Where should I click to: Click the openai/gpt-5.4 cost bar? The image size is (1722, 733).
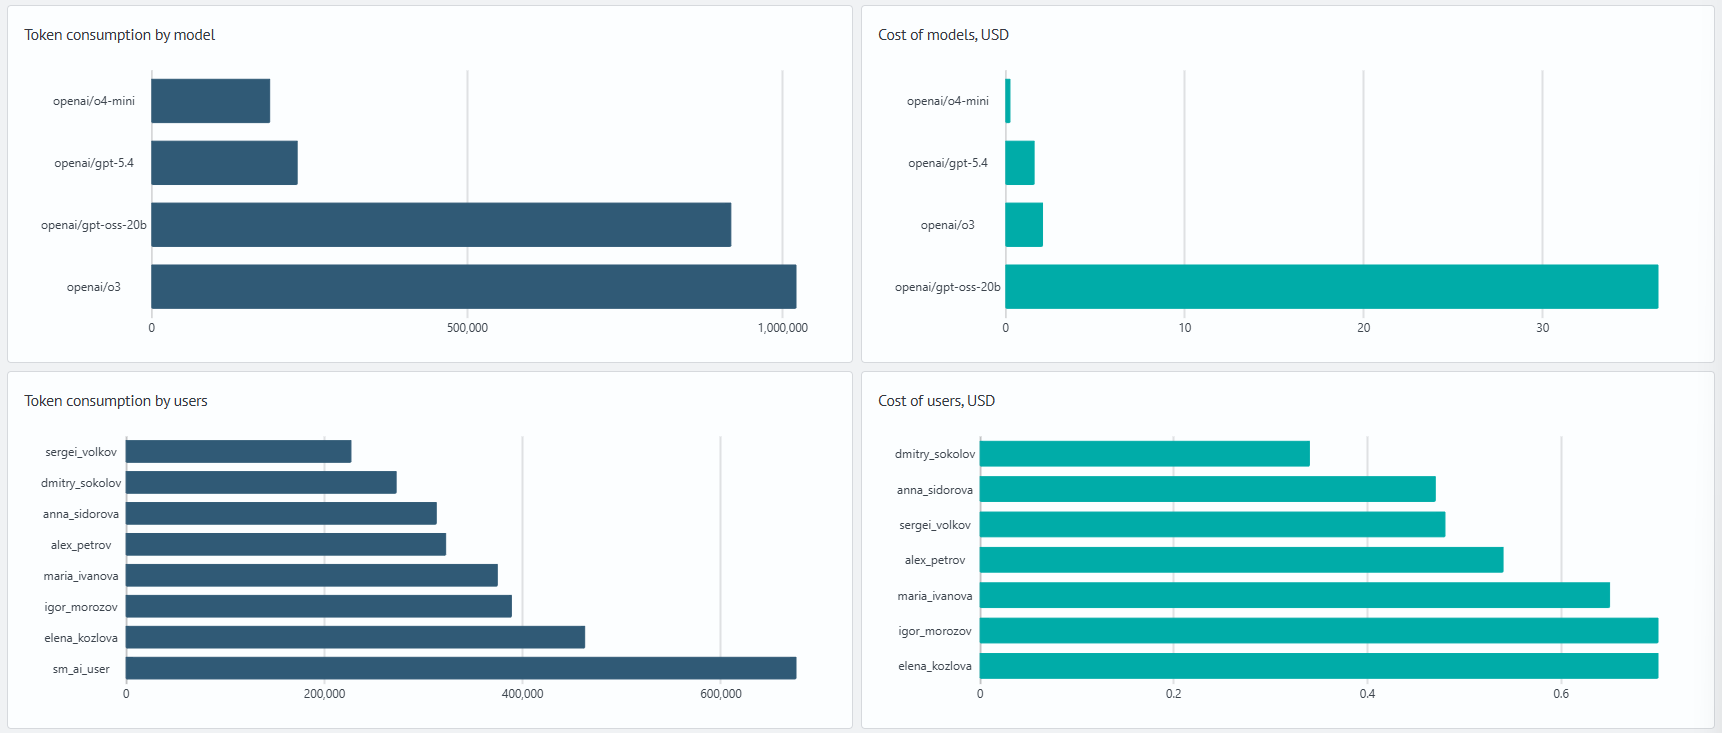click(1020, 163)
